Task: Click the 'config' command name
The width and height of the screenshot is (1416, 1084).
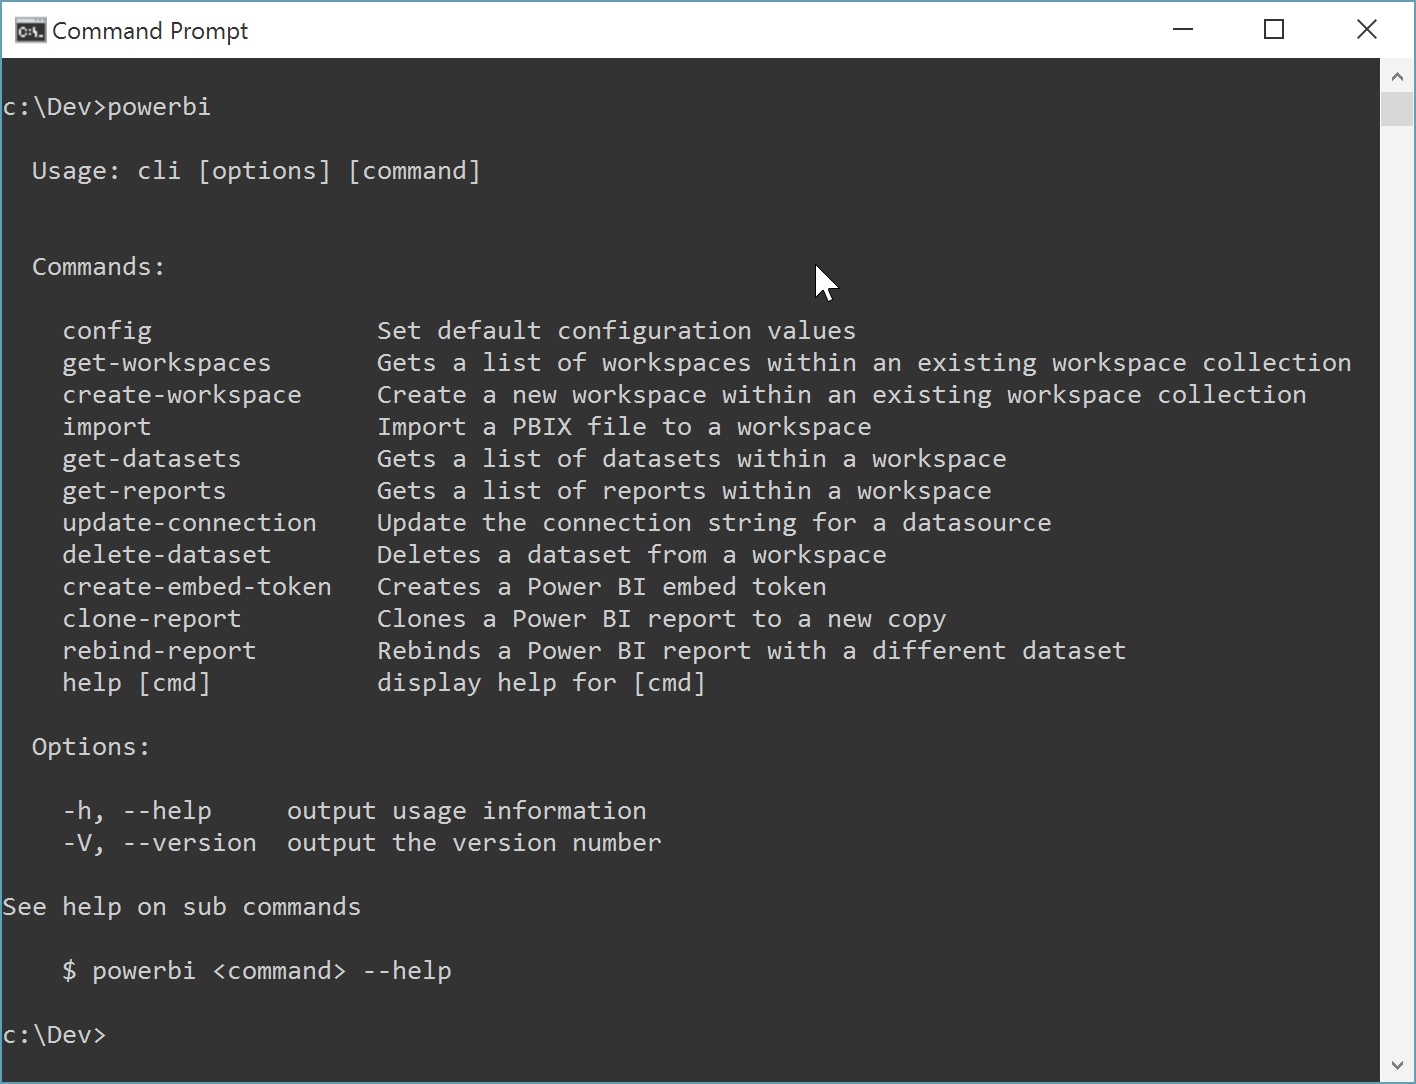Action: point(107,331)
